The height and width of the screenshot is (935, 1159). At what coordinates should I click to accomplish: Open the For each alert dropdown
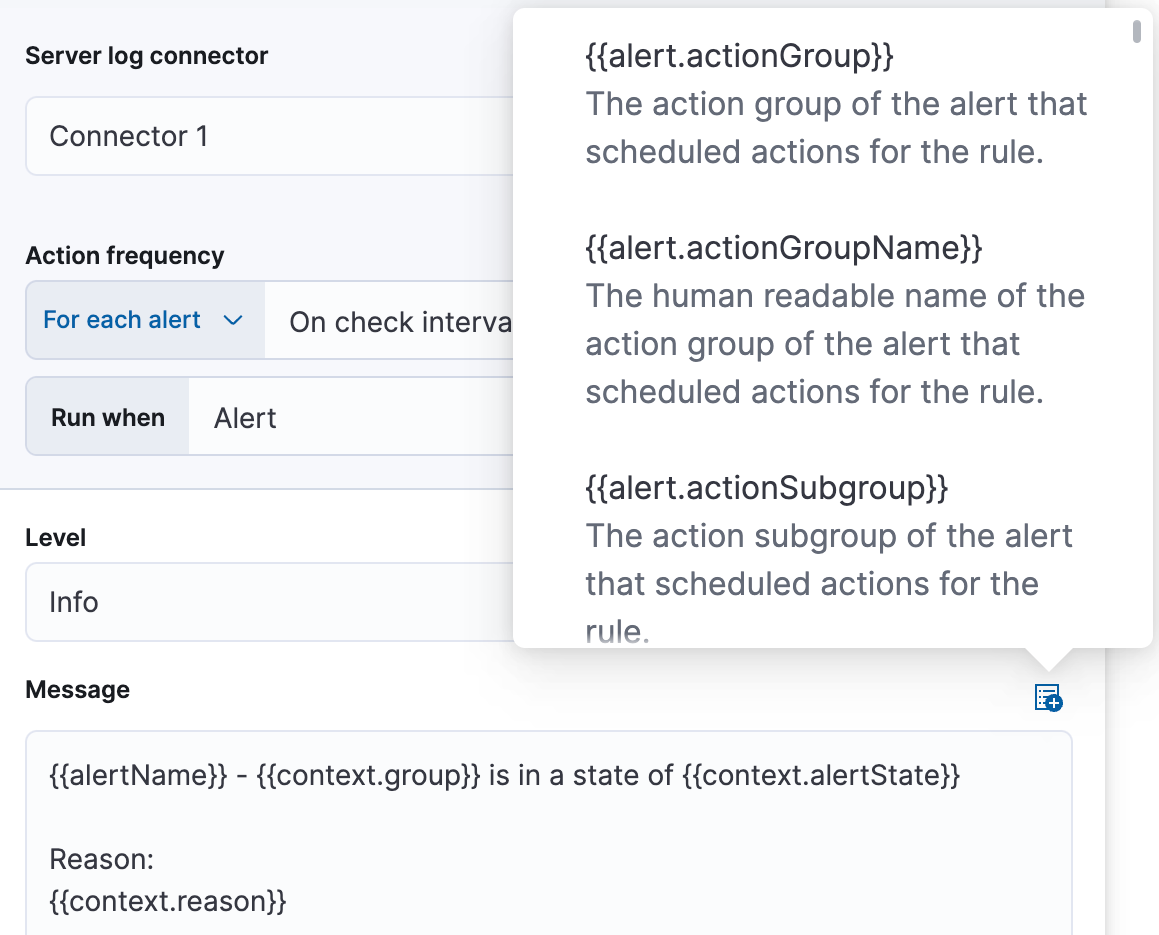(144, 320)
